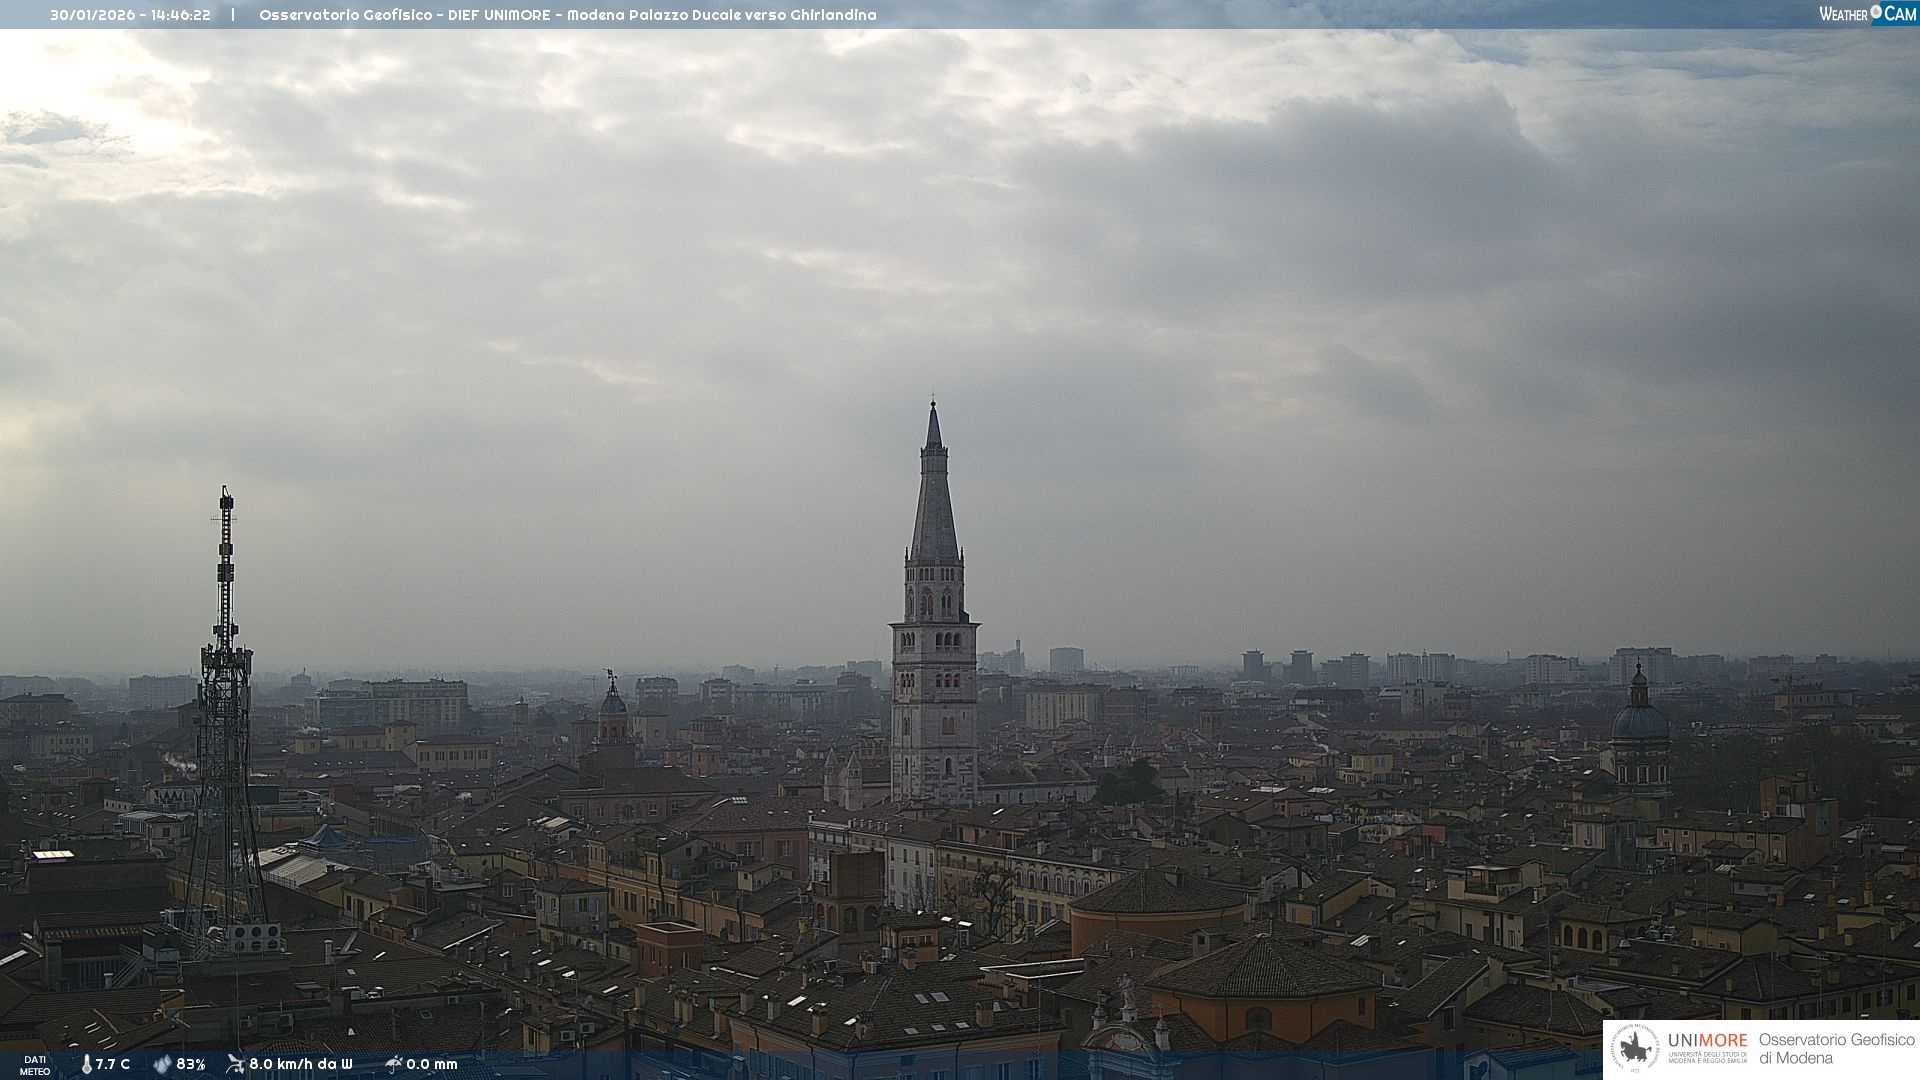Select the 83% humidity reading
Screen dimensions: 1920x1080
tap(191, 1064)
